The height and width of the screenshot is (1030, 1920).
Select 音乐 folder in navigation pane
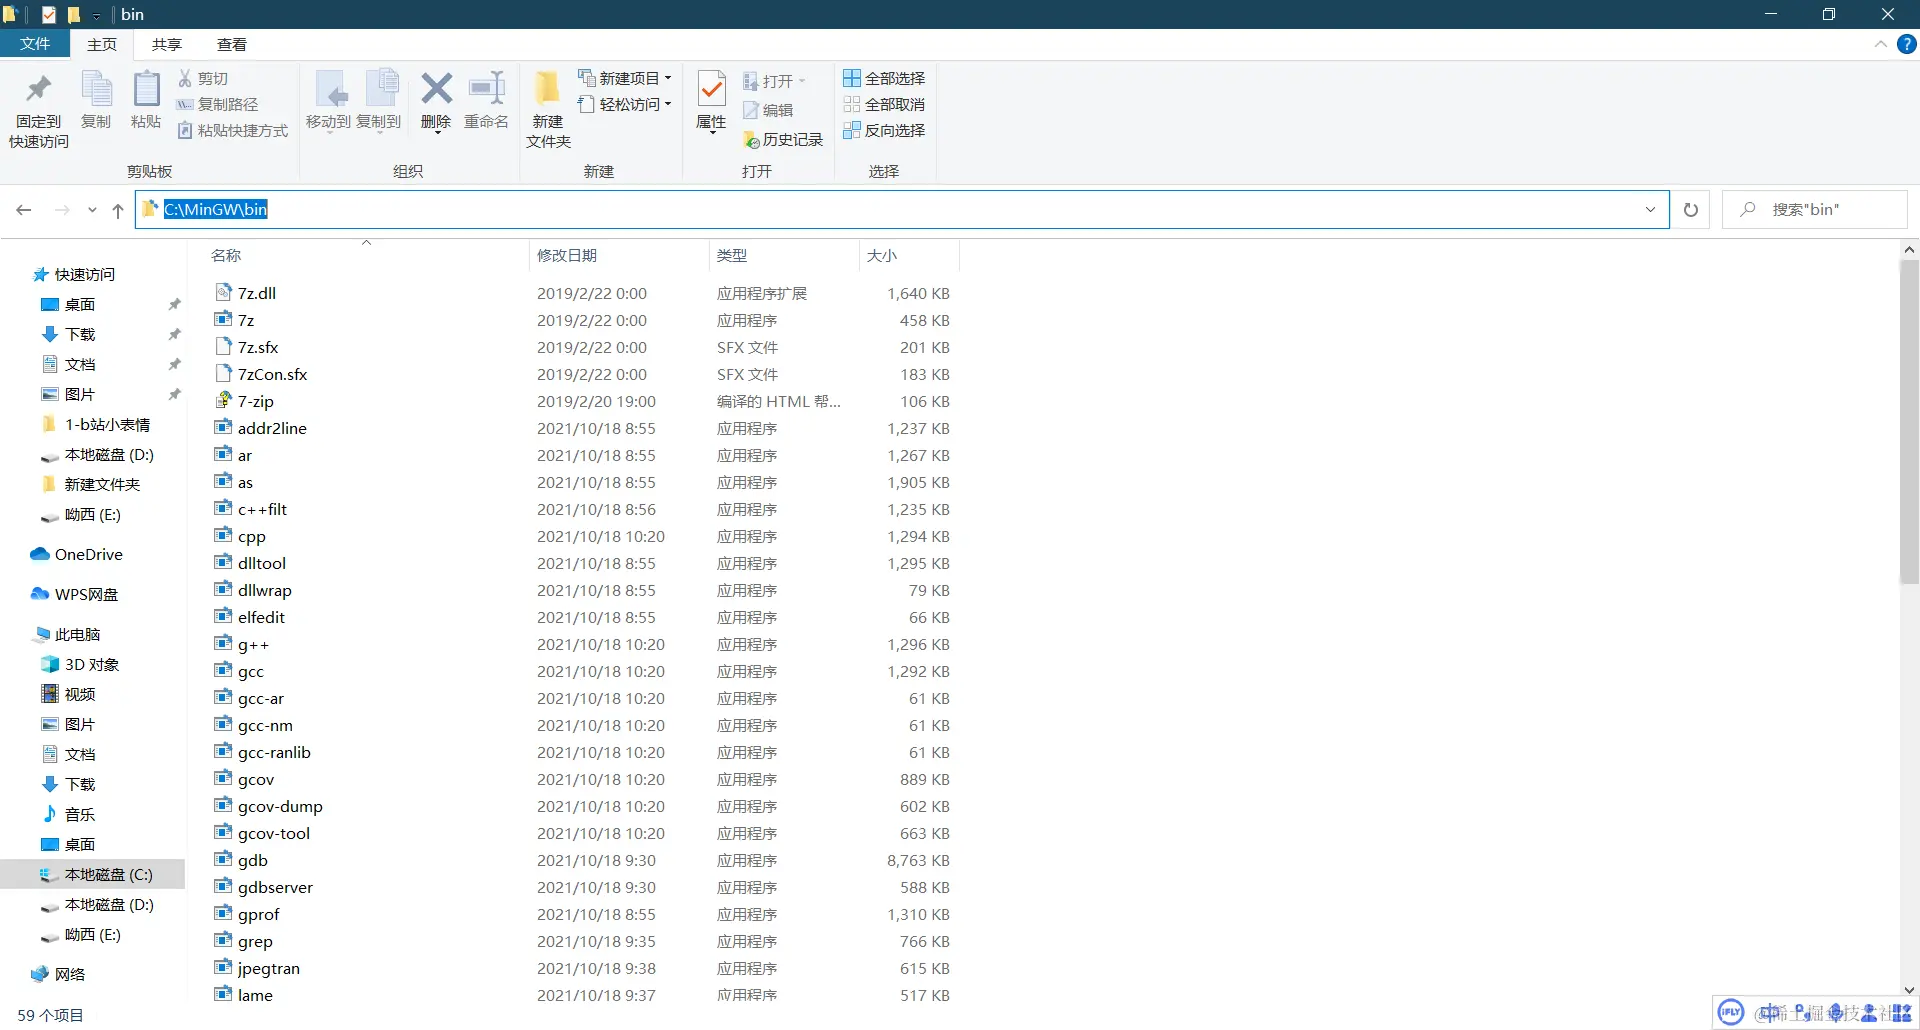(x=68, y=814)
